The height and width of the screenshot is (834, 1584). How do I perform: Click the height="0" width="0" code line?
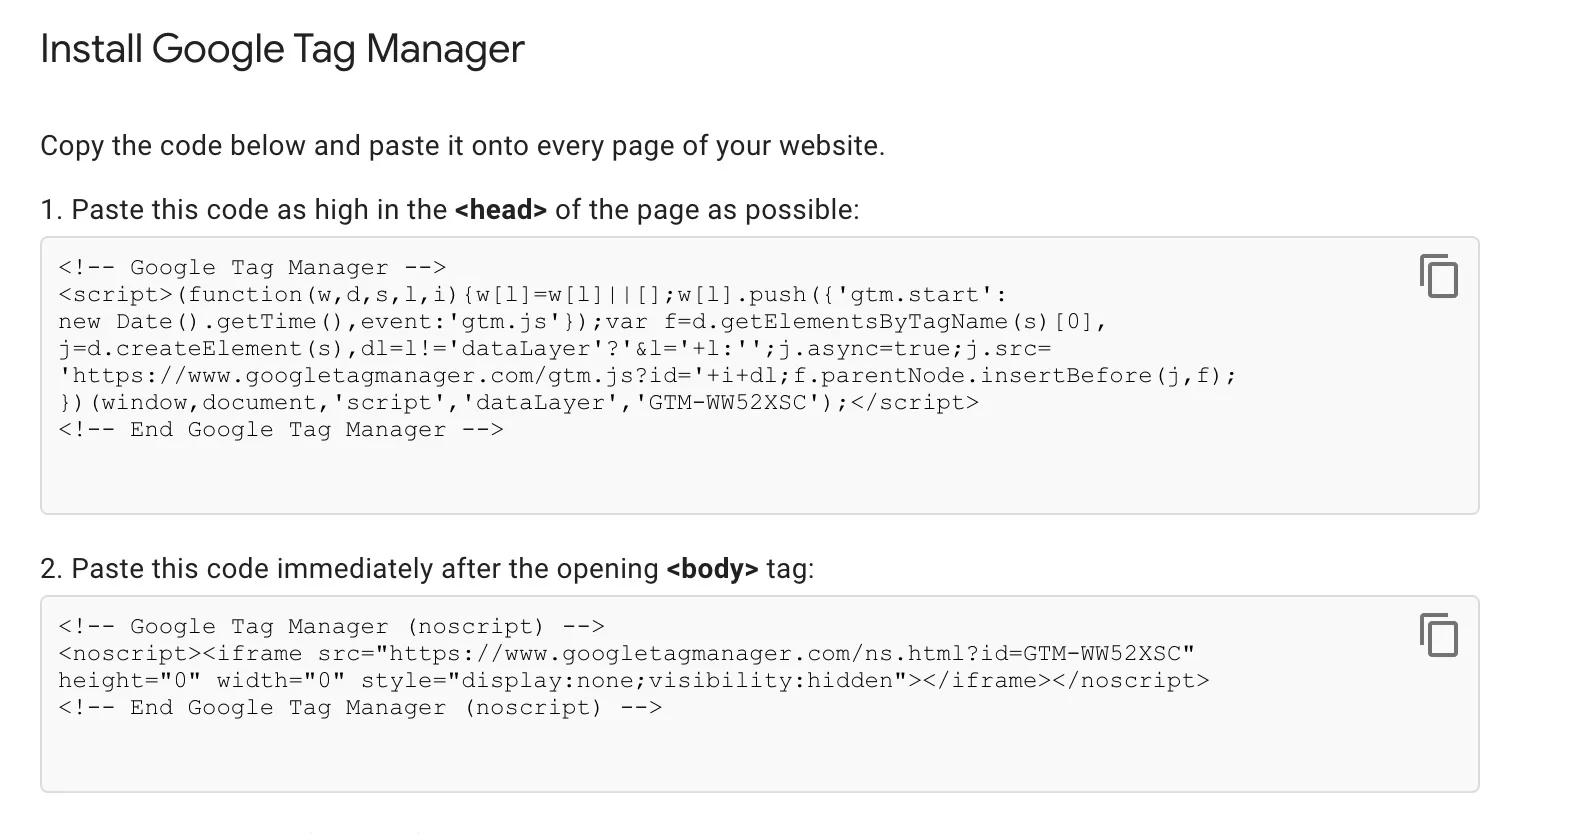[634, 680]
